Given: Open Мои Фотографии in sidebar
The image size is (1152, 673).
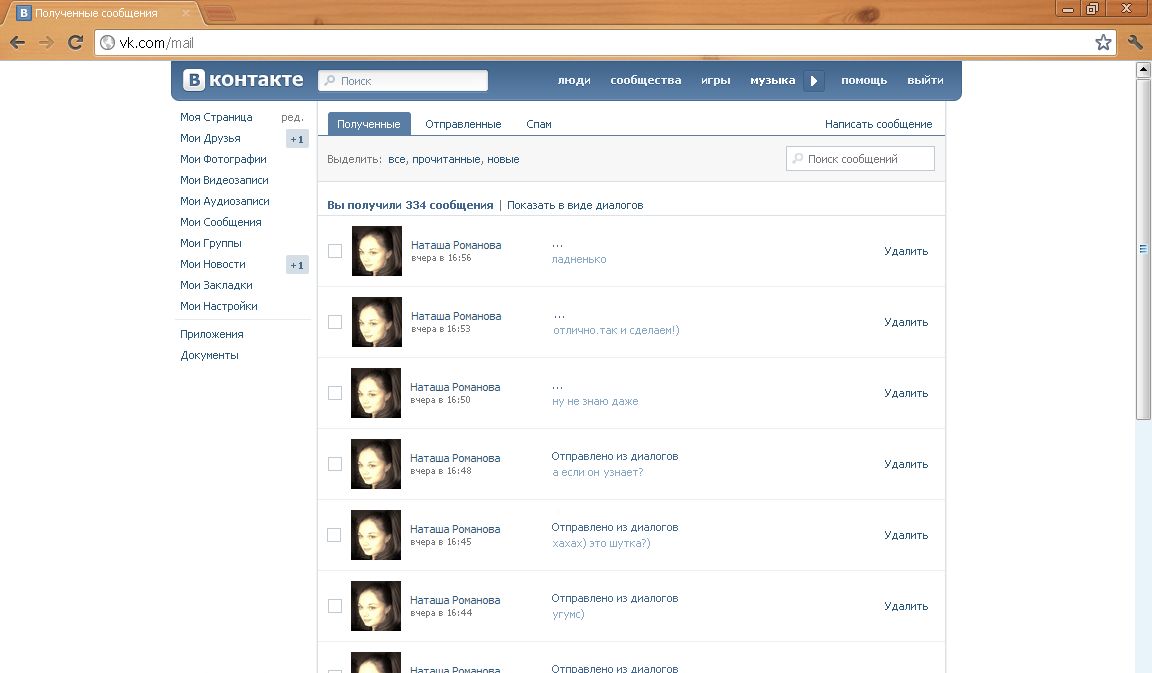Looking at the screenshot, I should [x=223, y=159].
